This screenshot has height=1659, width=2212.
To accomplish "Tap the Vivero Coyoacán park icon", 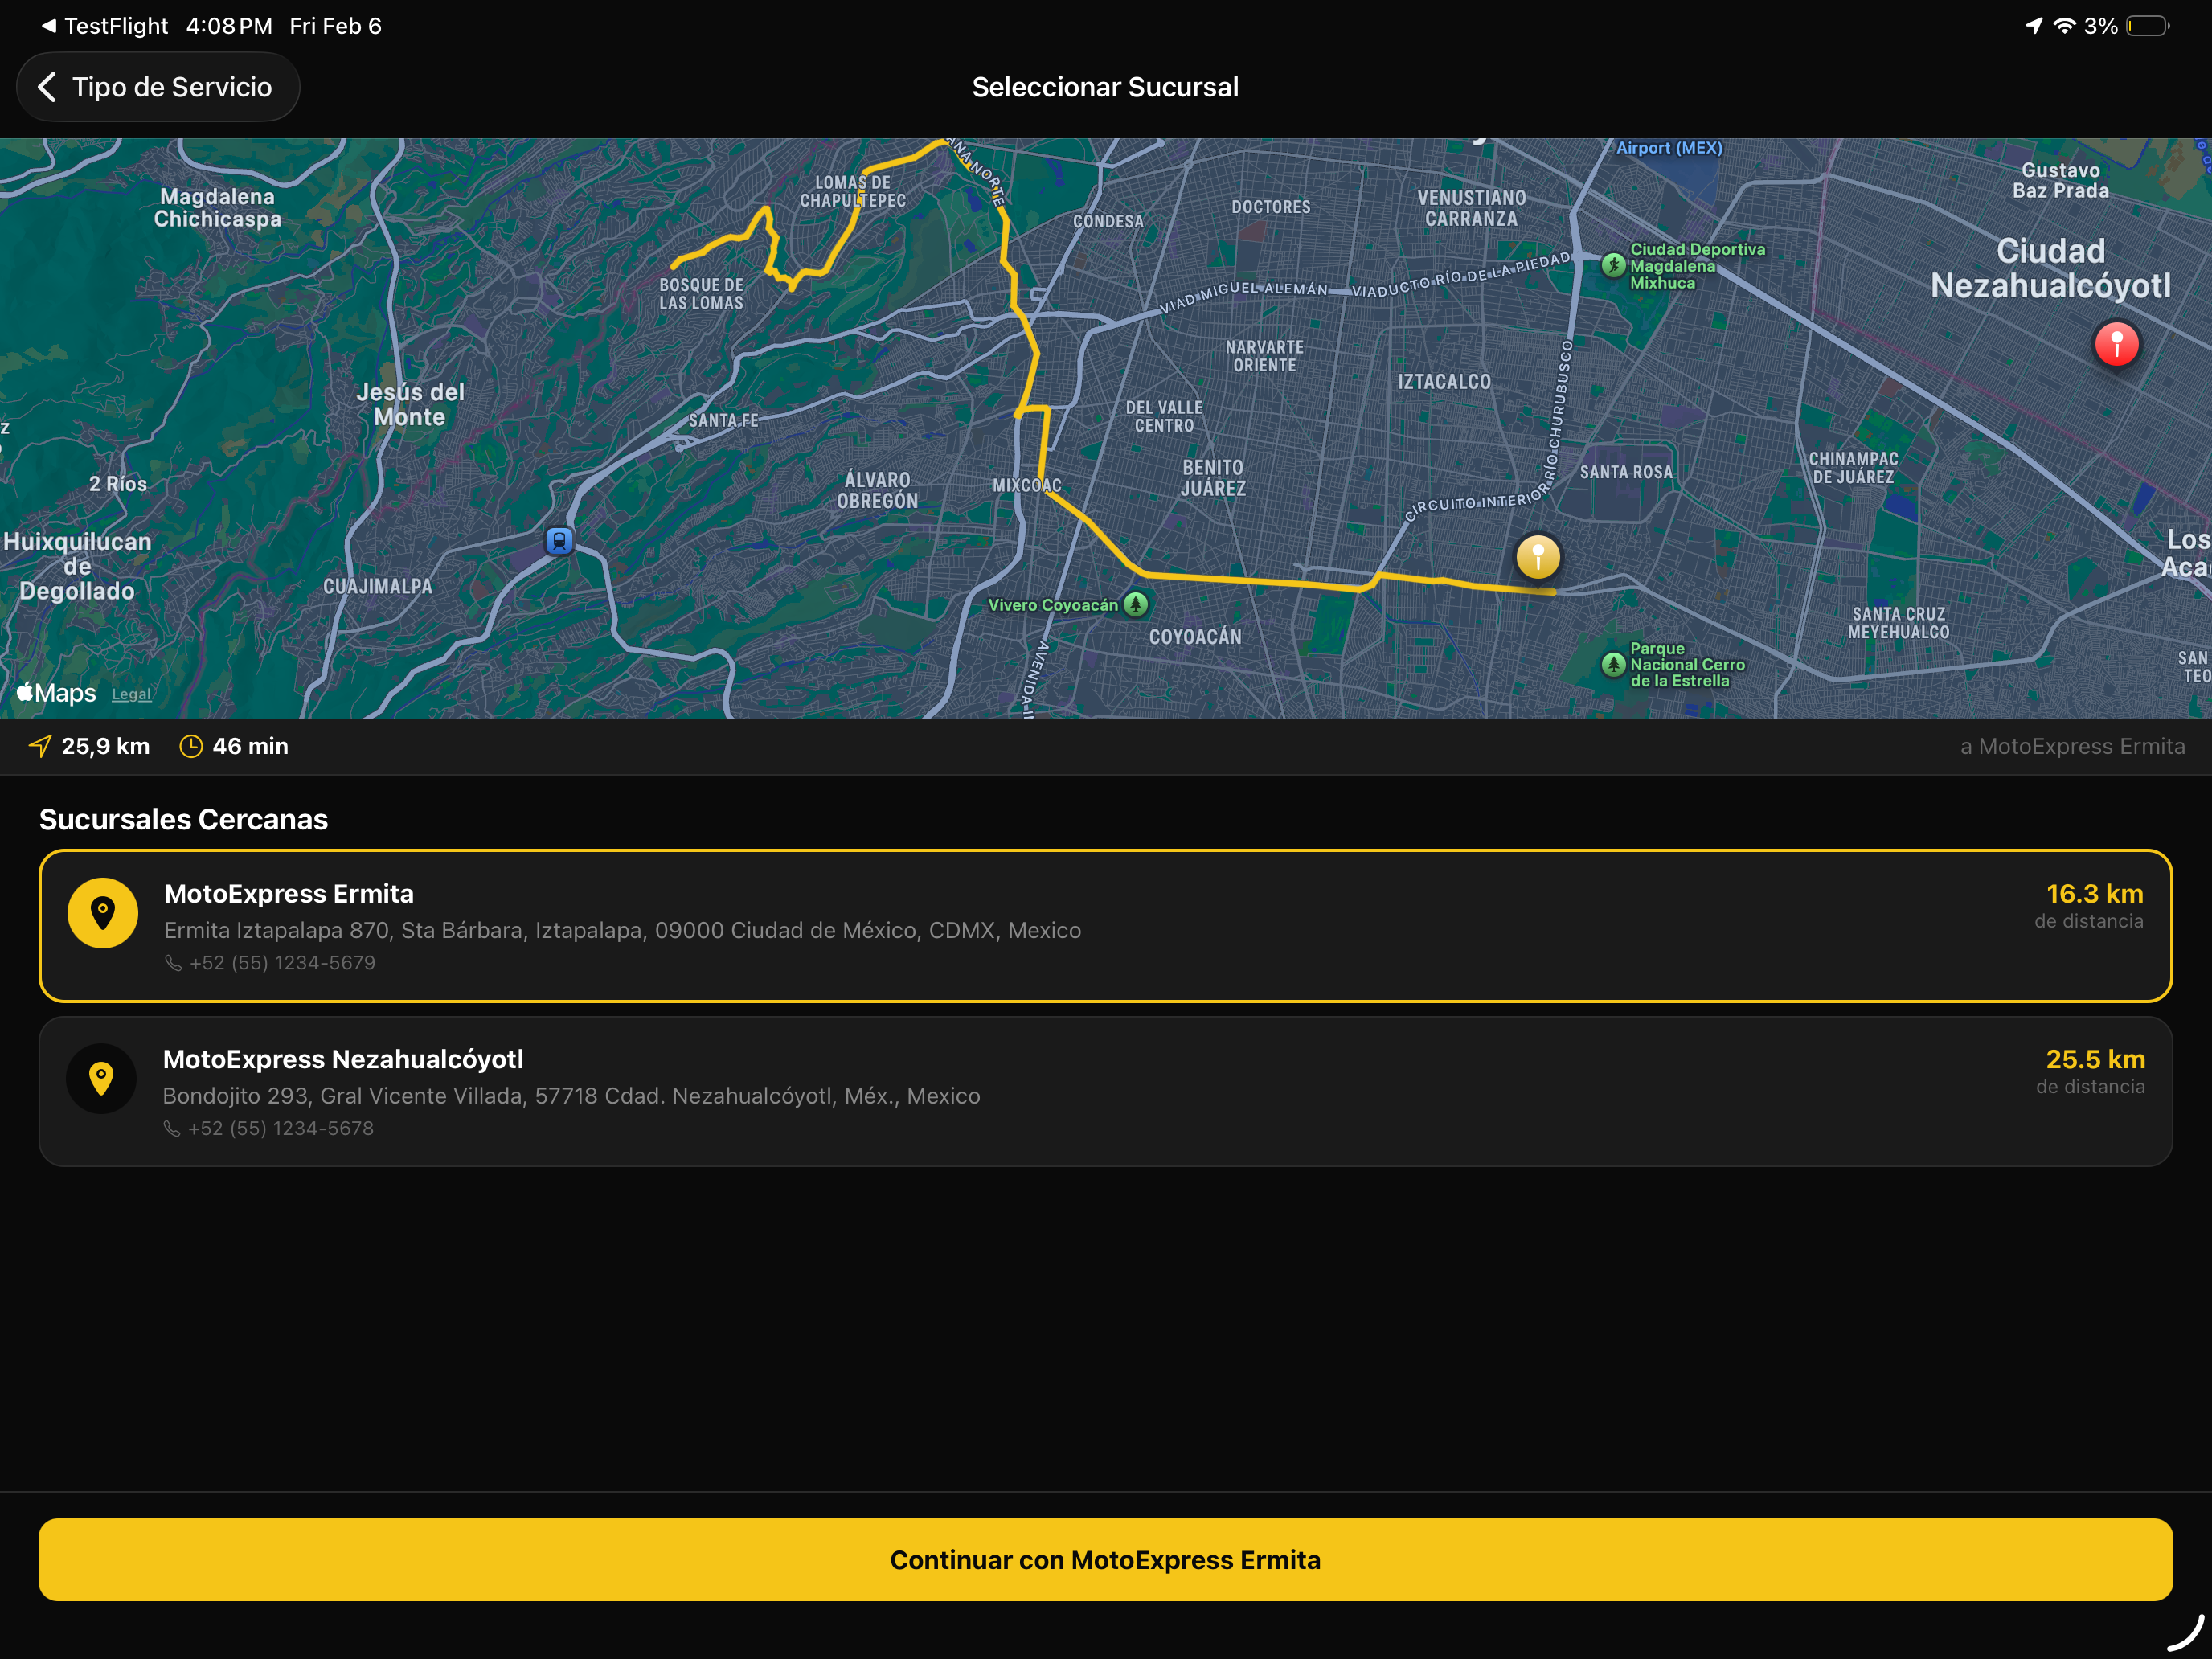I will coord(1136,604).
